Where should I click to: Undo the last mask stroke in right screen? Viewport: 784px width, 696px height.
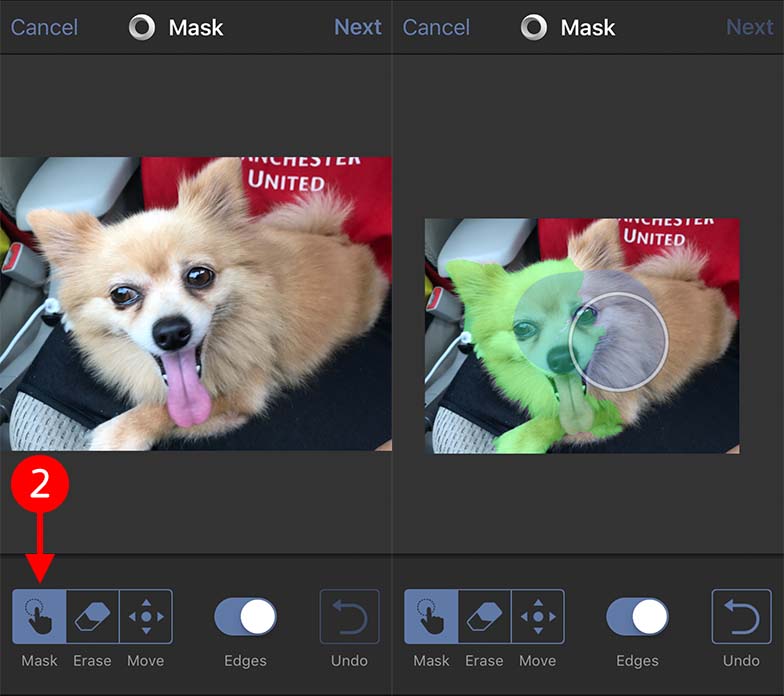point(741,616)
